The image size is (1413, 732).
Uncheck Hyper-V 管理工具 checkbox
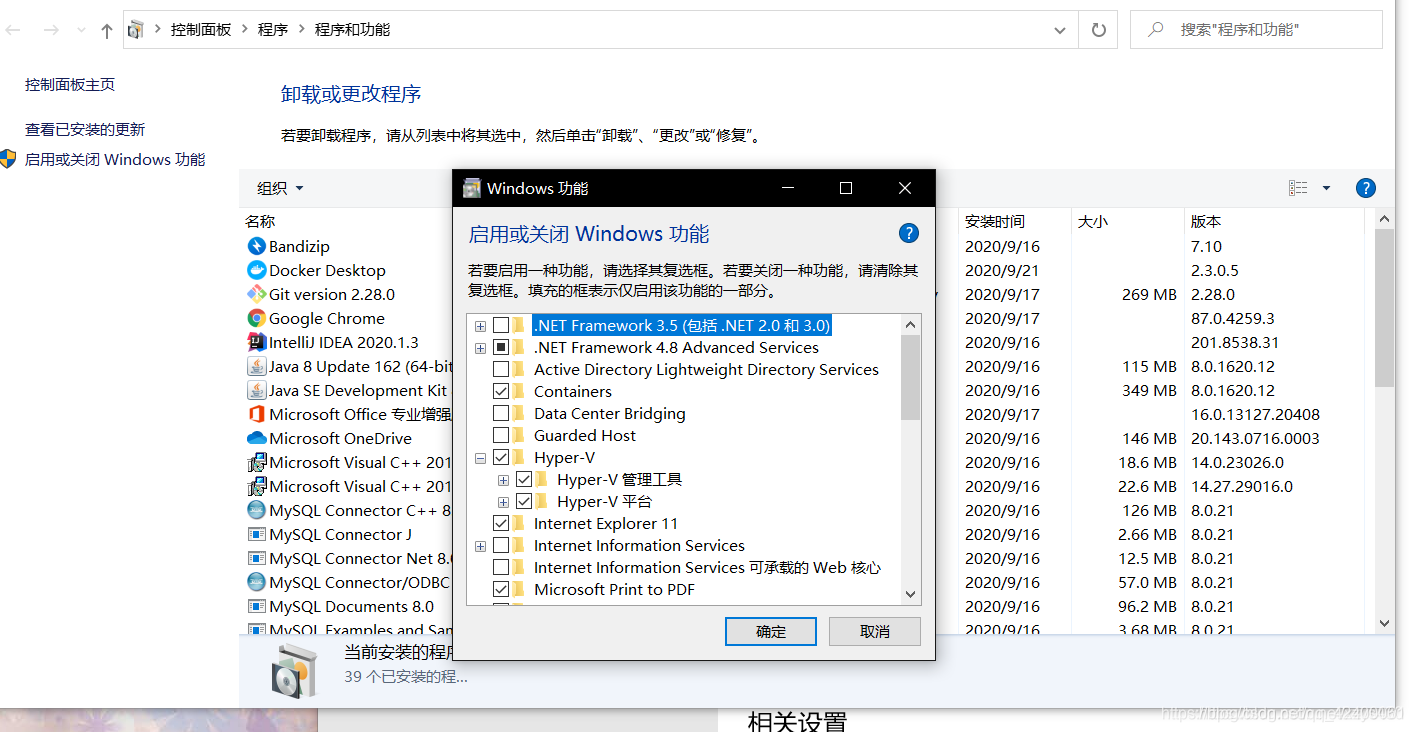pos(524,480)
